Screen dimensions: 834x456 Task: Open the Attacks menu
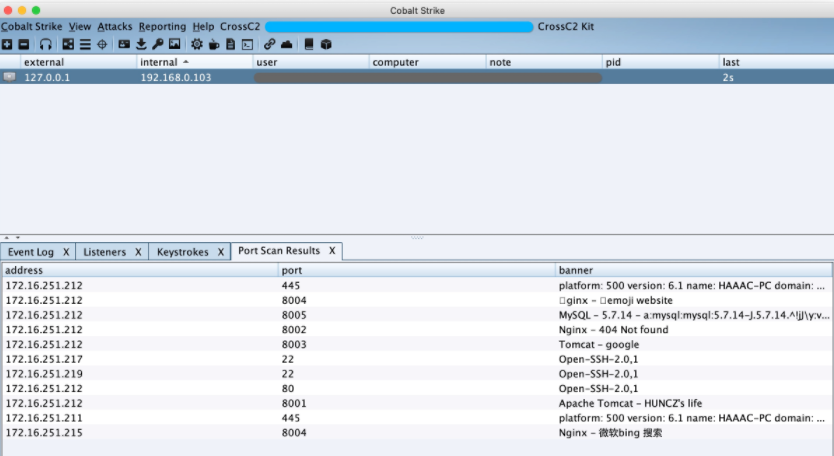point(115,27)
